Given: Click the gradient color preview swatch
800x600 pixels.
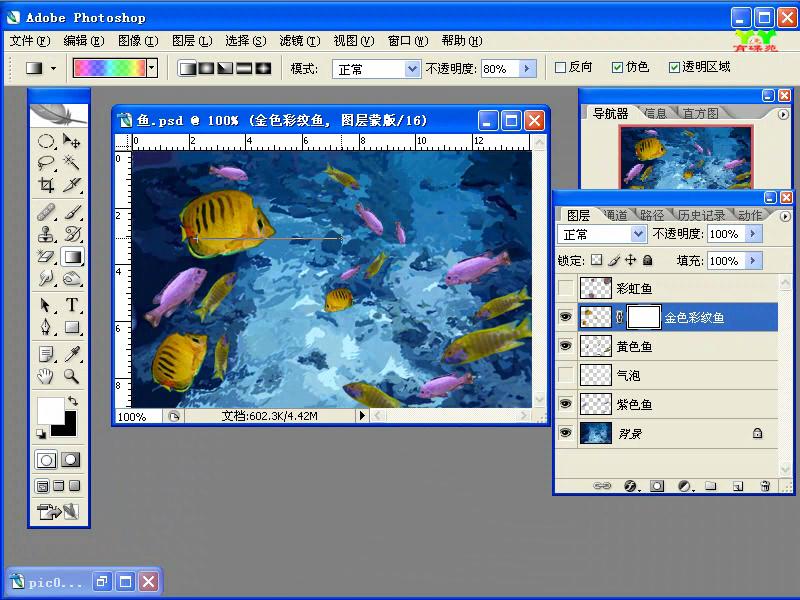Looking at the screenshot, I should (x=109, y=68).
